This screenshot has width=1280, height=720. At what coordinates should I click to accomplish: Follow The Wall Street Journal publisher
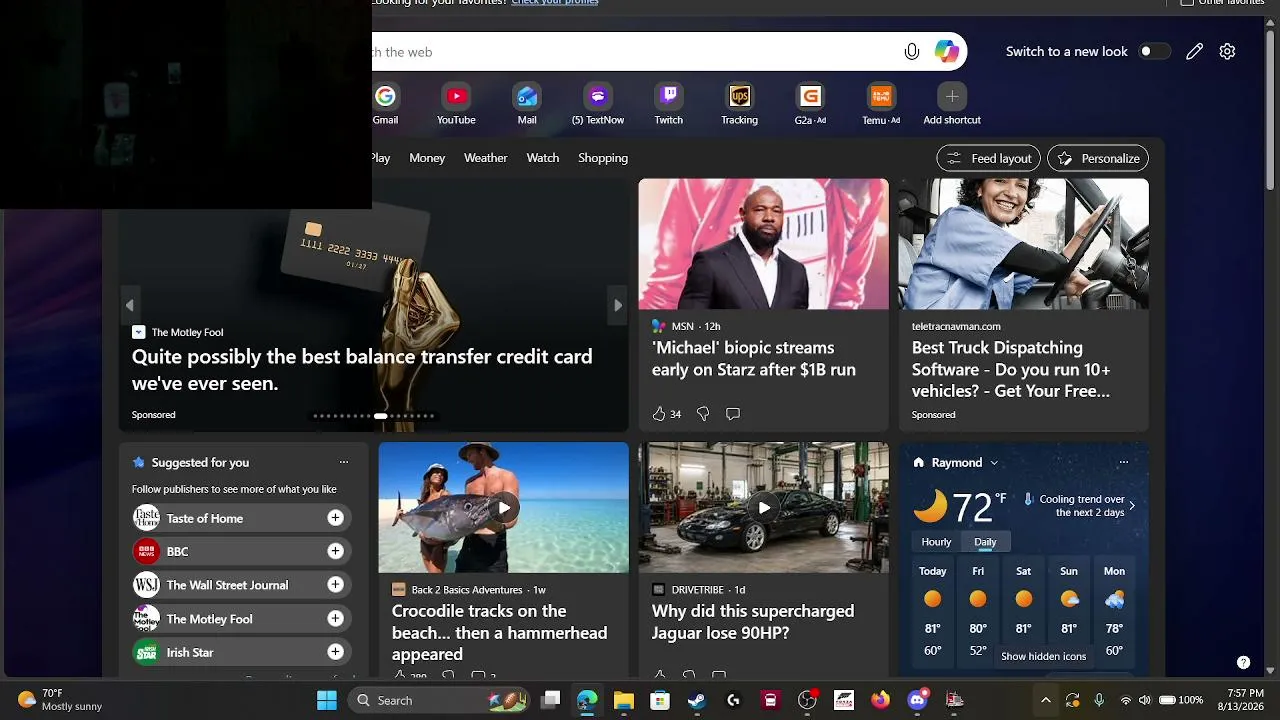335,584
